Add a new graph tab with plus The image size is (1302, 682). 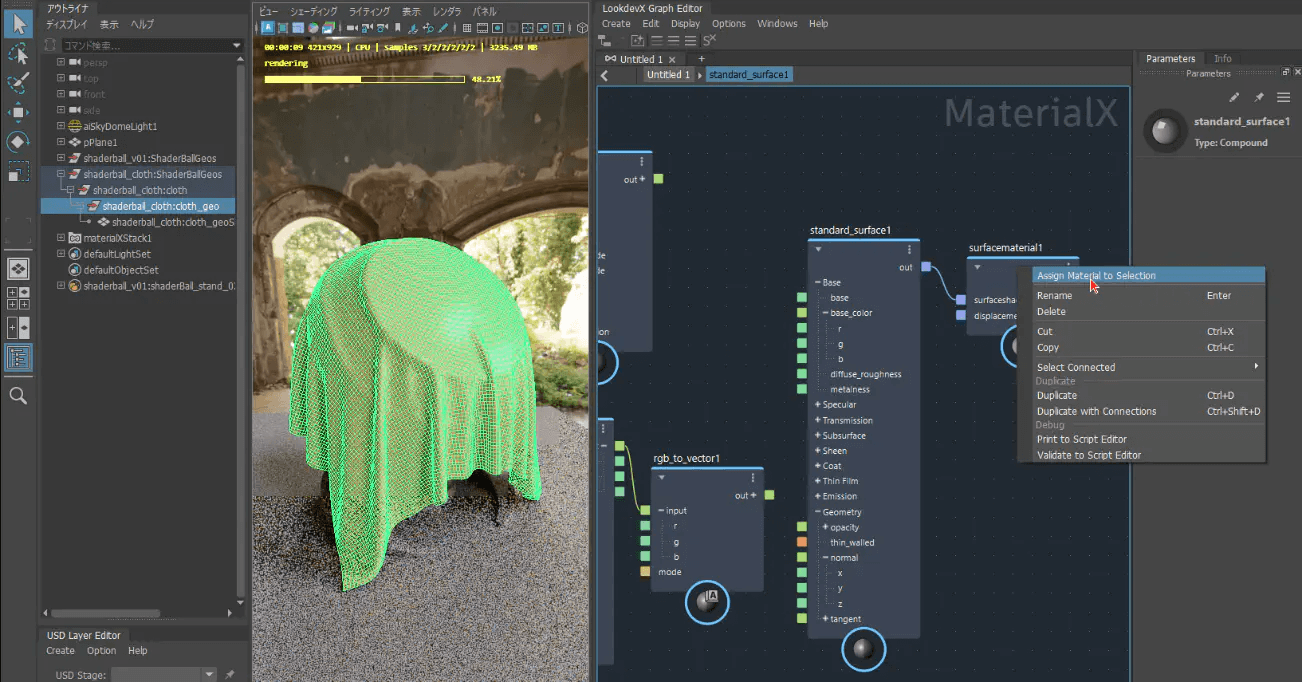[x=701, y=59]
